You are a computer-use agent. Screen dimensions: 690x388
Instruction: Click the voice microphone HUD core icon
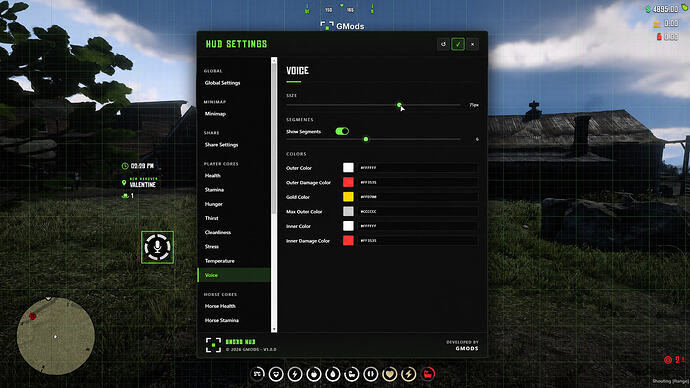tap(157, 247)
